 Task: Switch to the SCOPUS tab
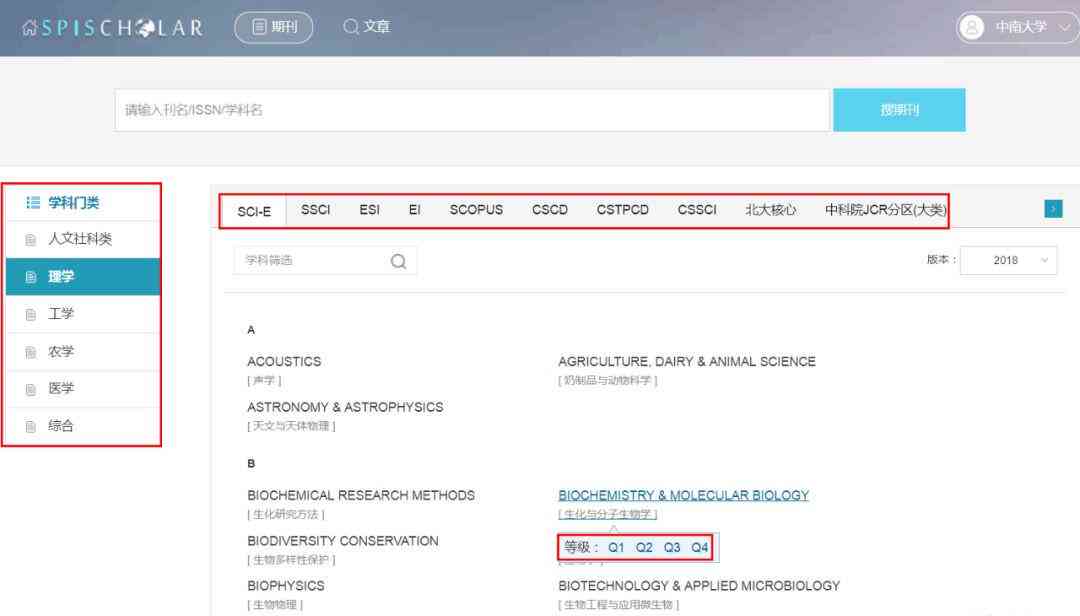(x=476, y=209)
